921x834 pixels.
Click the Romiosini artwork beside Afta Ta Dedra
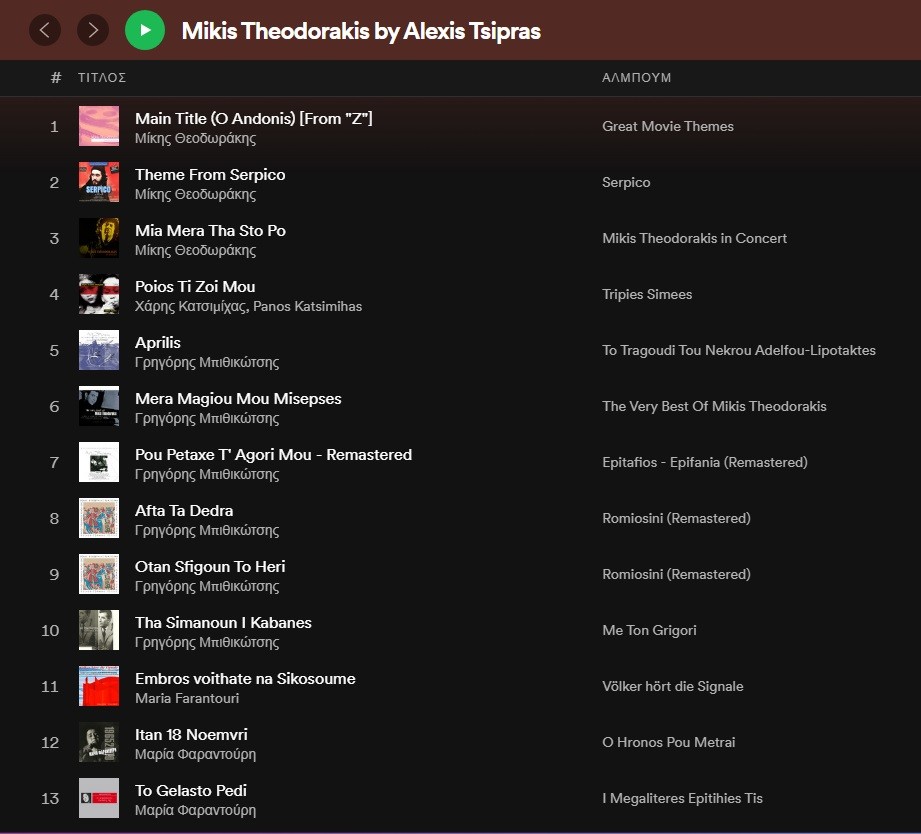point(99,518)
